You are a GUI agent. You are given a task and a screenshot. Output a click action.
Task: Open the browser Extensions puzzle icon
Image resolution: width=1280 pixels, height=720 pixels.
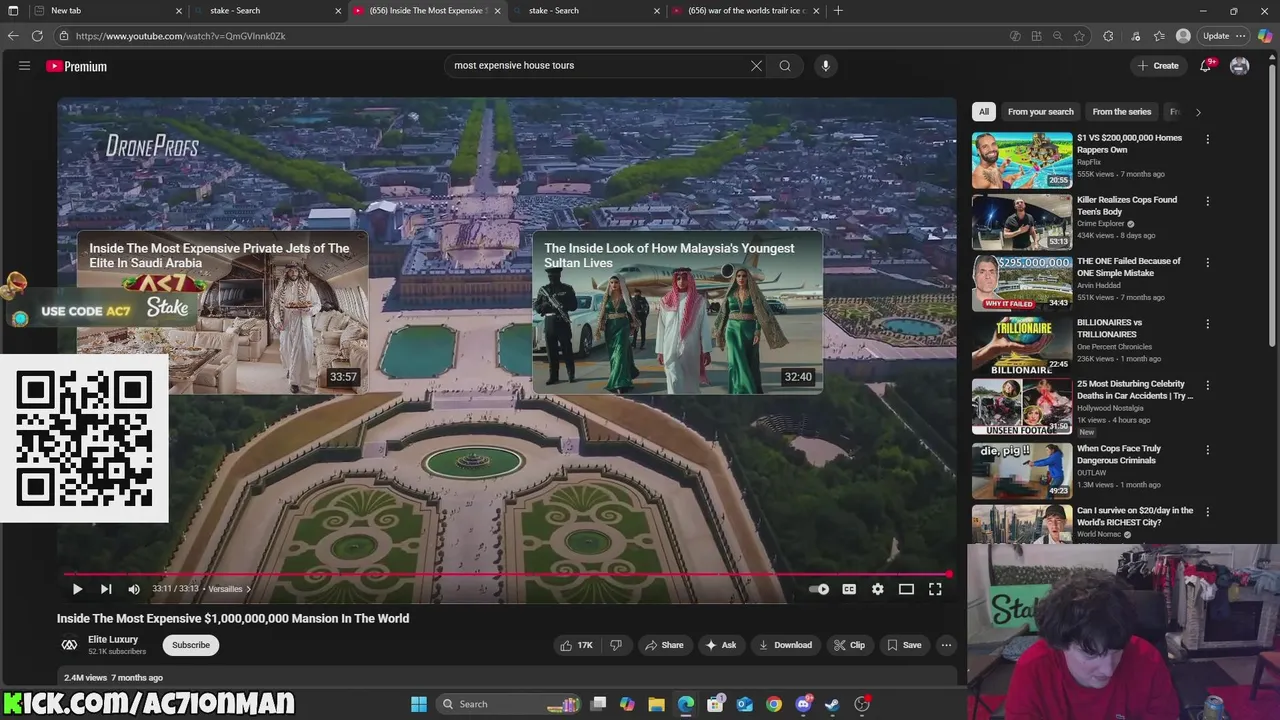click(1108, 36)
